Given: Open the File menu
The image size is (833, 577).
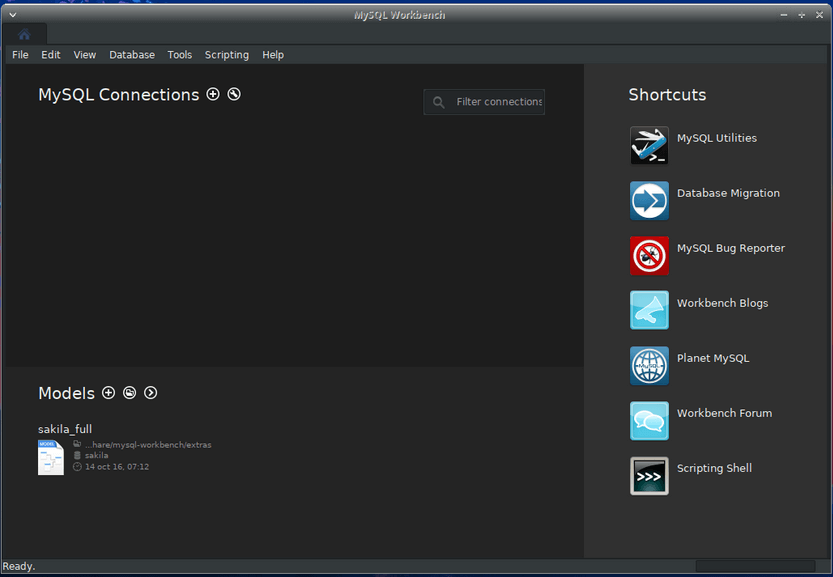Looking at the screenshot, I should tap(20, 55).
